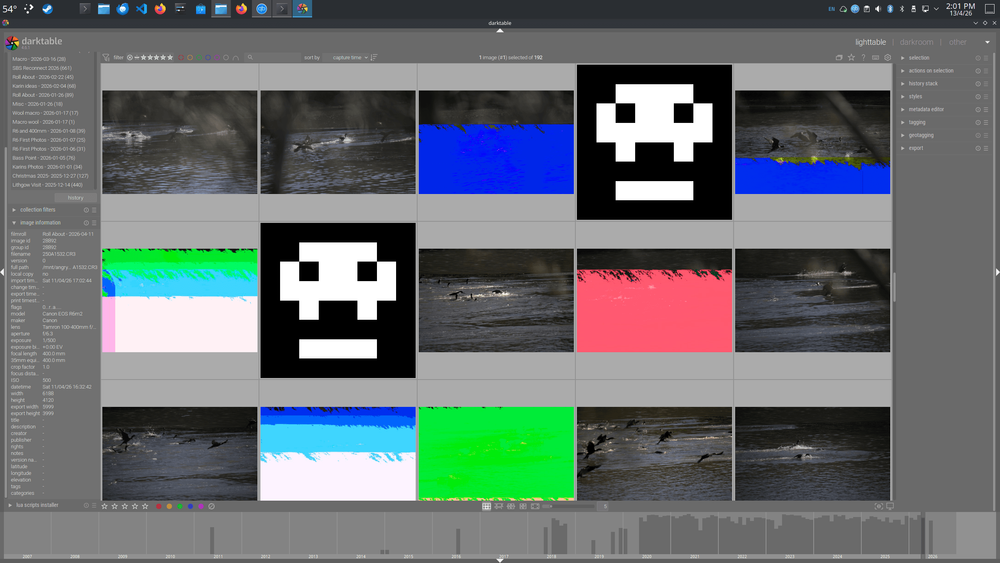The height and width of the screenshot is (563, 1000).
Task: Select collection Macro - 2026-03-16 (28)
Action: pyautogui.click(x=39, y=59)
